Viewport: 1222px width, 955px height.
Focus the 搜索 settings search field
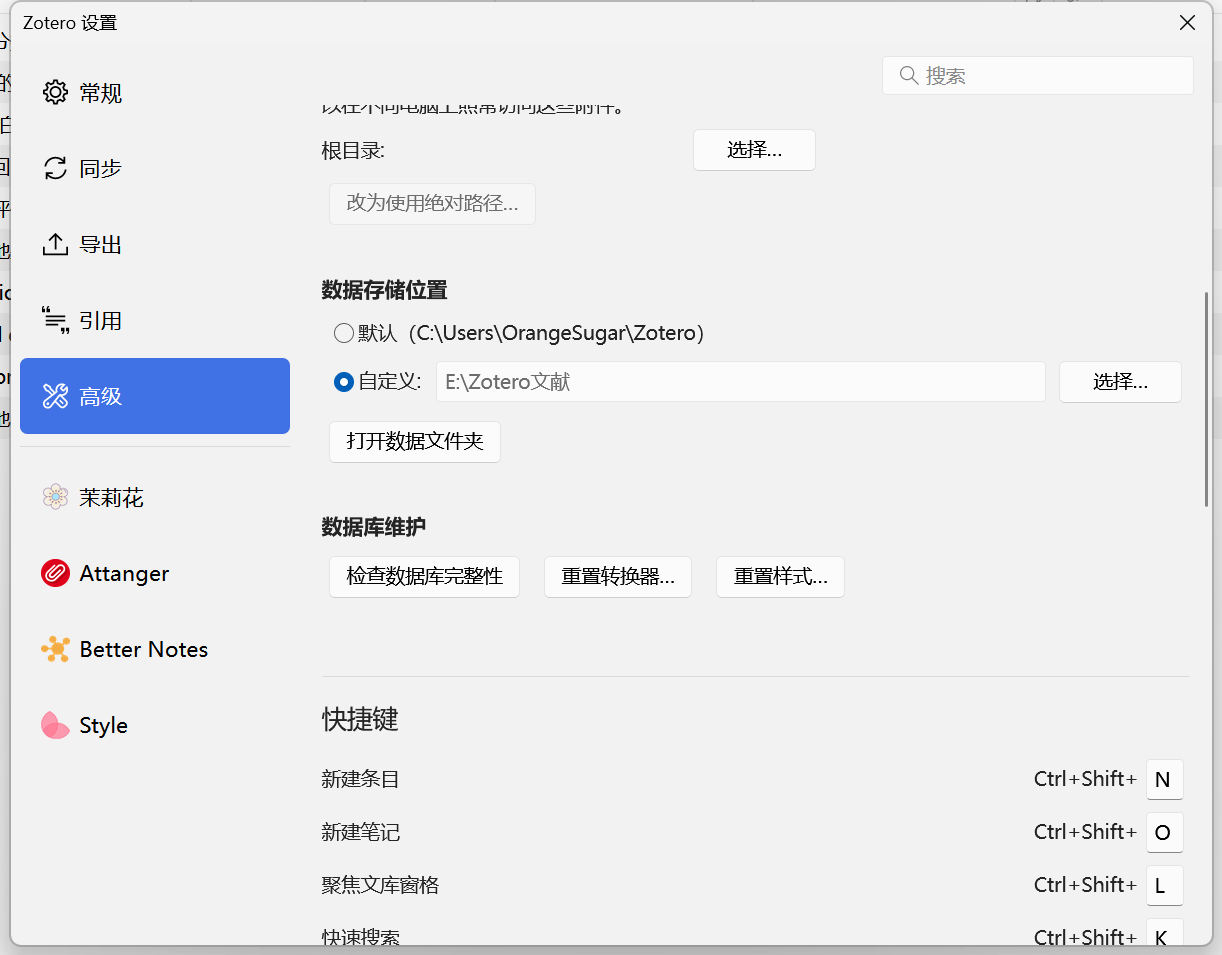click(x=1038, y=76)
